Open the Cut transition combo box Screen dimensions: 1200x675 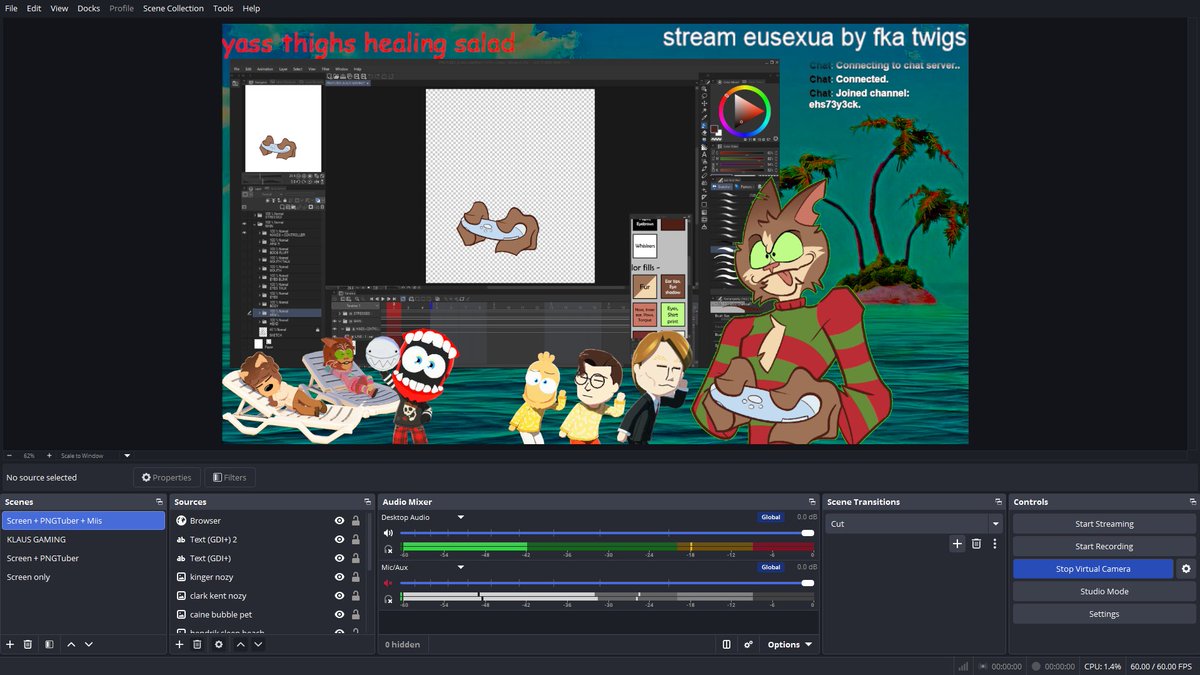tap(914, 524)
